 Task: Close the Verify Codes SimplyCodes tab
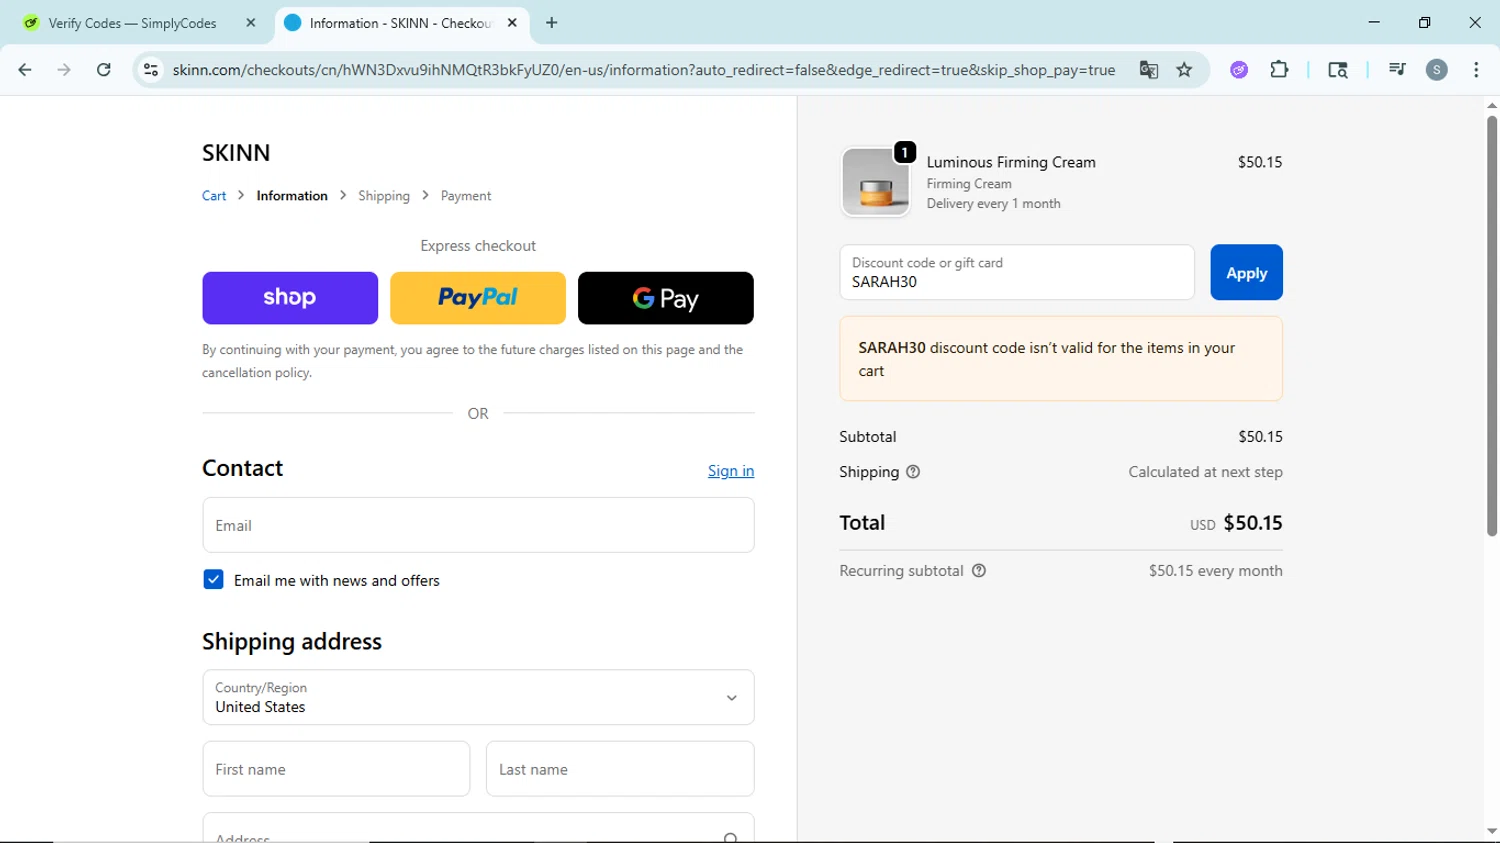[251, 23]
